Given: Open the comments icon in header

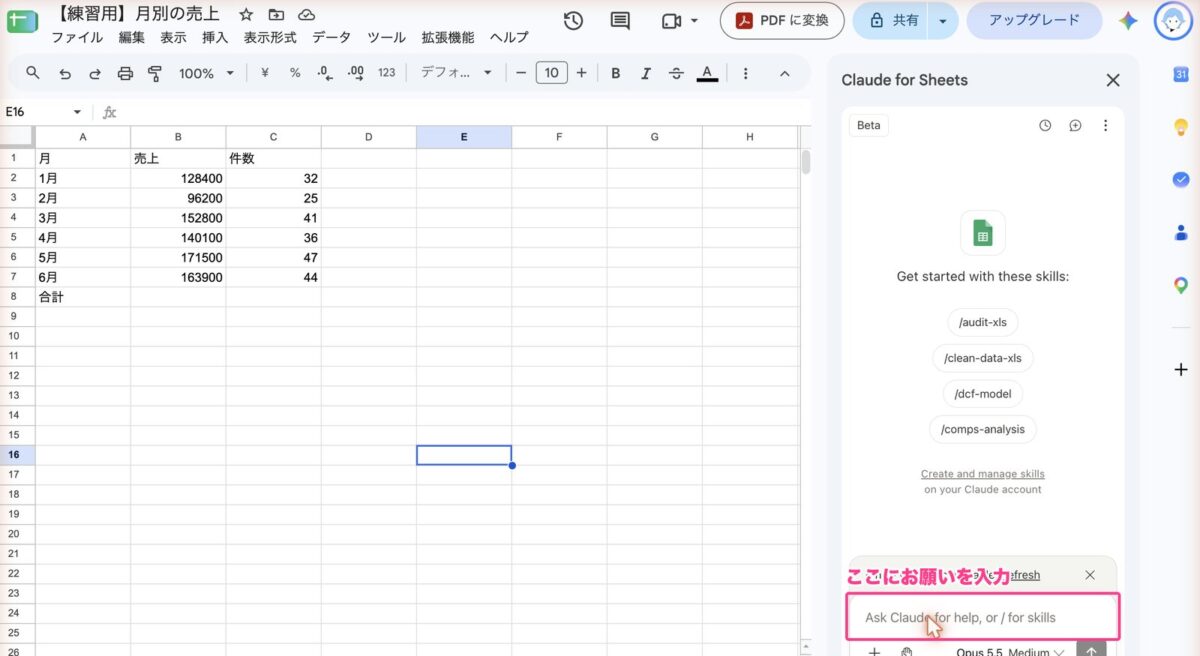Looking at the screenshot, I should pyautogui.click(x=620, y=21).
